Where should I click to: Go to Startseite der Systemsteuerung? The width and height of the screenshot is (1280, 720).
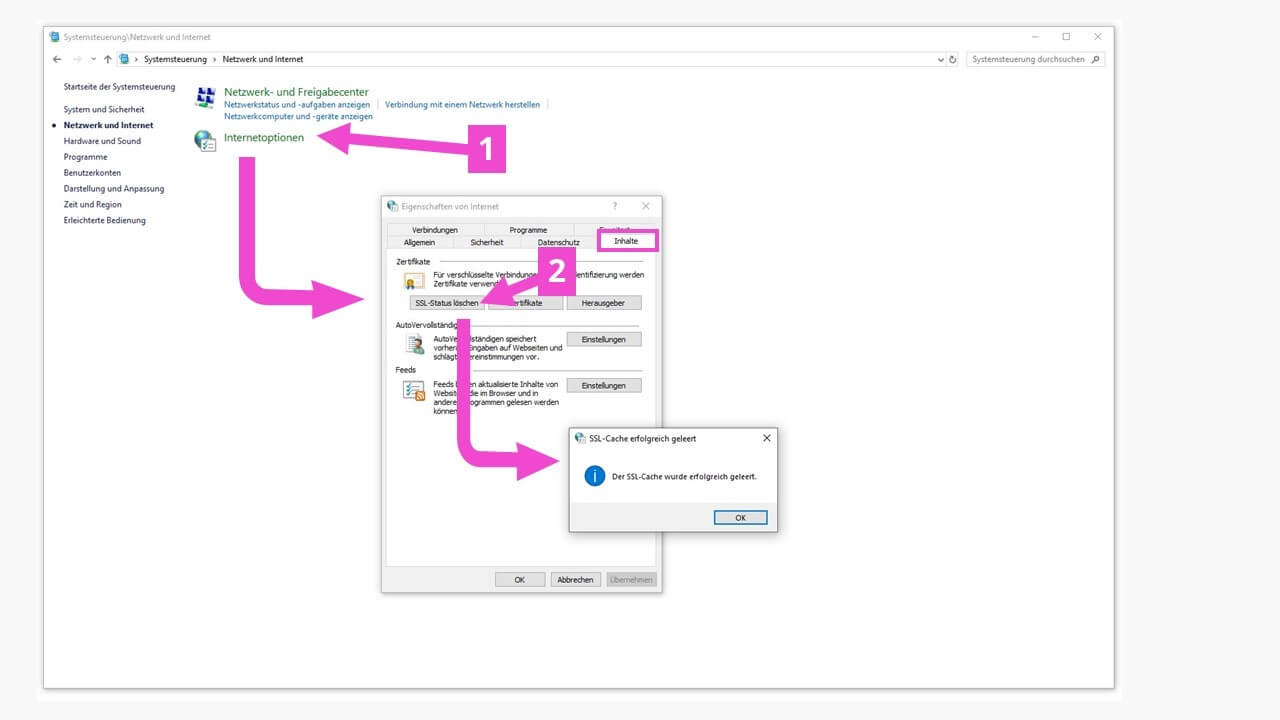[119, 87]
